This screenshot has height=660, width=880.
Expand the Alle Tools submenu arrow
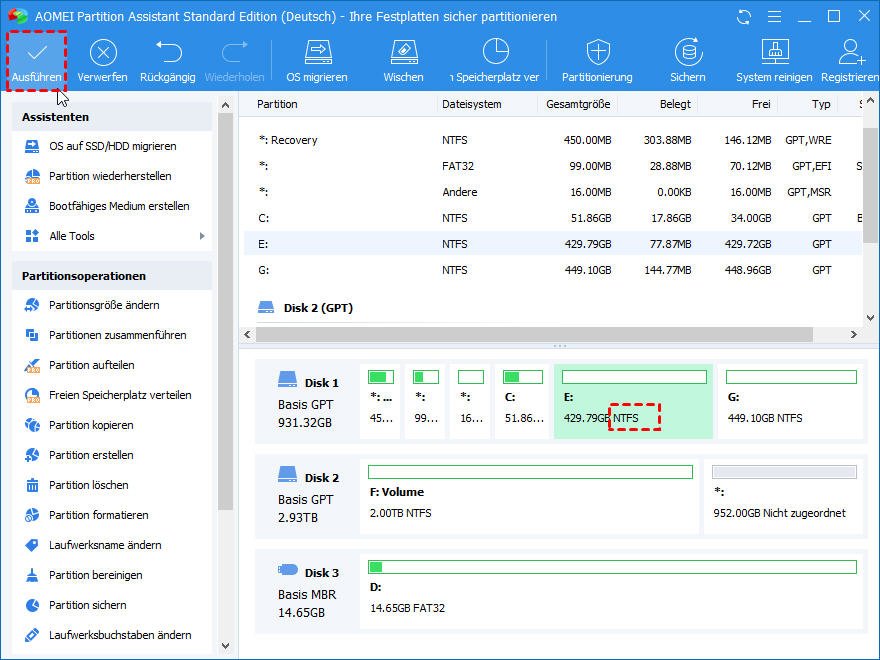pos(202,236)
